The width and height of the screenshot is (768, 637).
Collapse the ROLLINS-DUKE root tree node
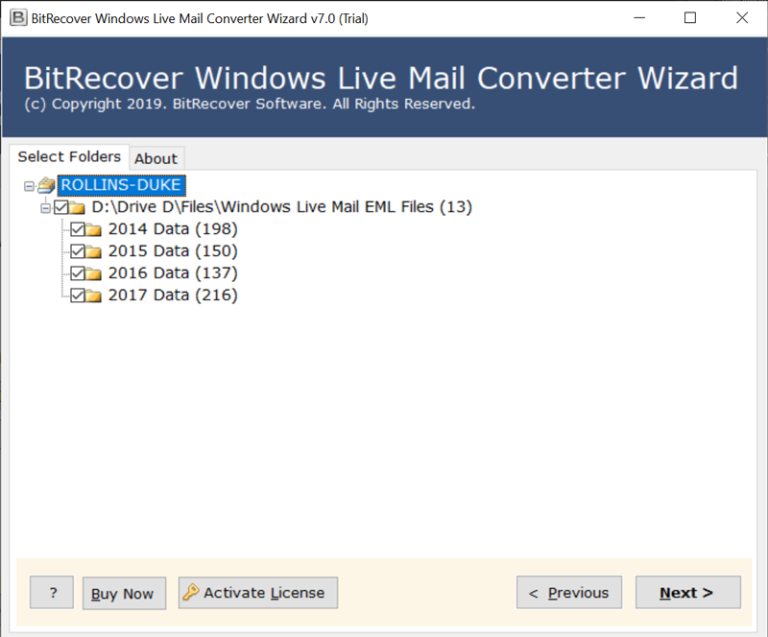coord(29,185)
